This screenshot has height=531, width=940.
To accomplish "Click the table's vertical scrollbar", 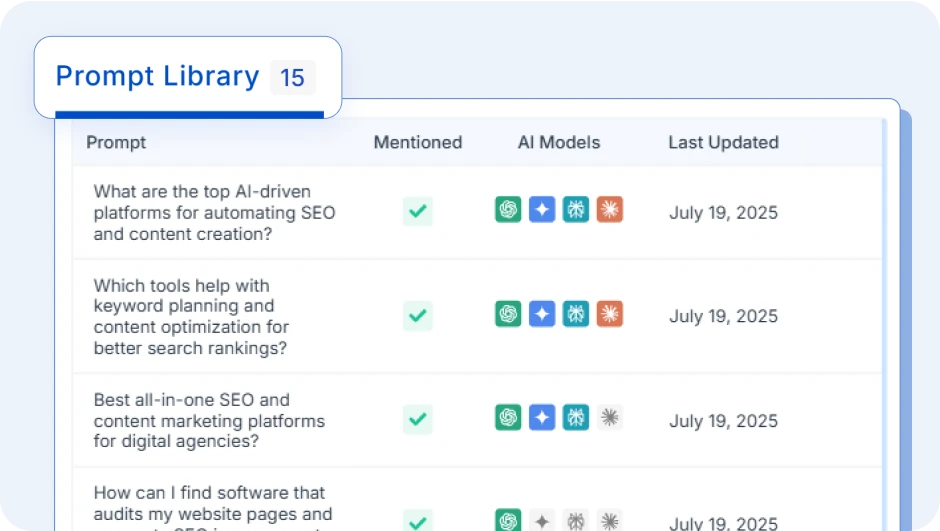I will (x=885, y=324).
